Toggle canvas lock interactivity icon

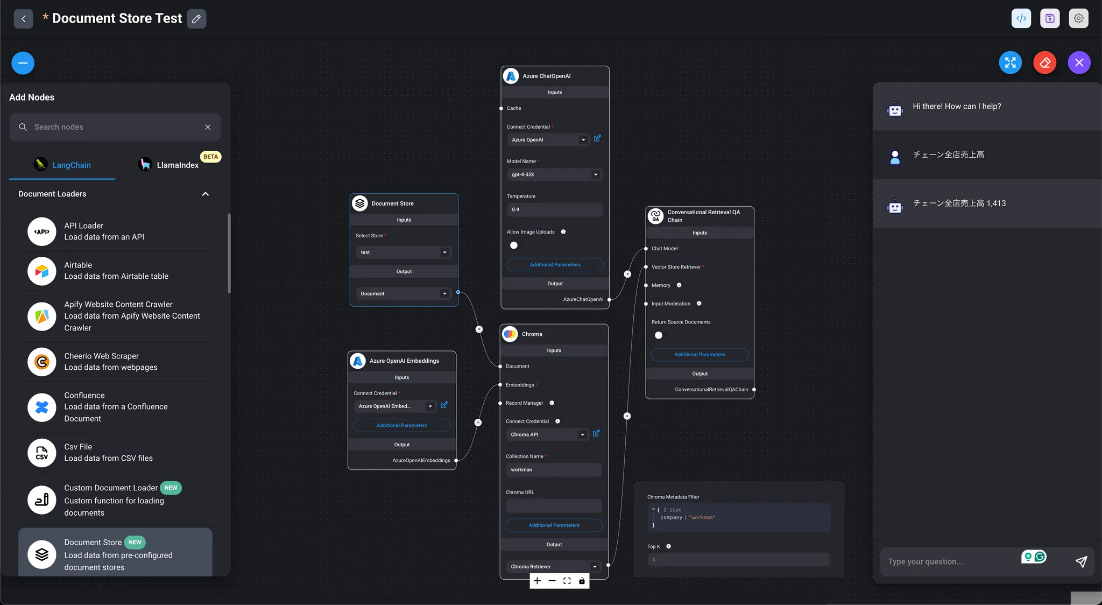[x=582, y=581]
